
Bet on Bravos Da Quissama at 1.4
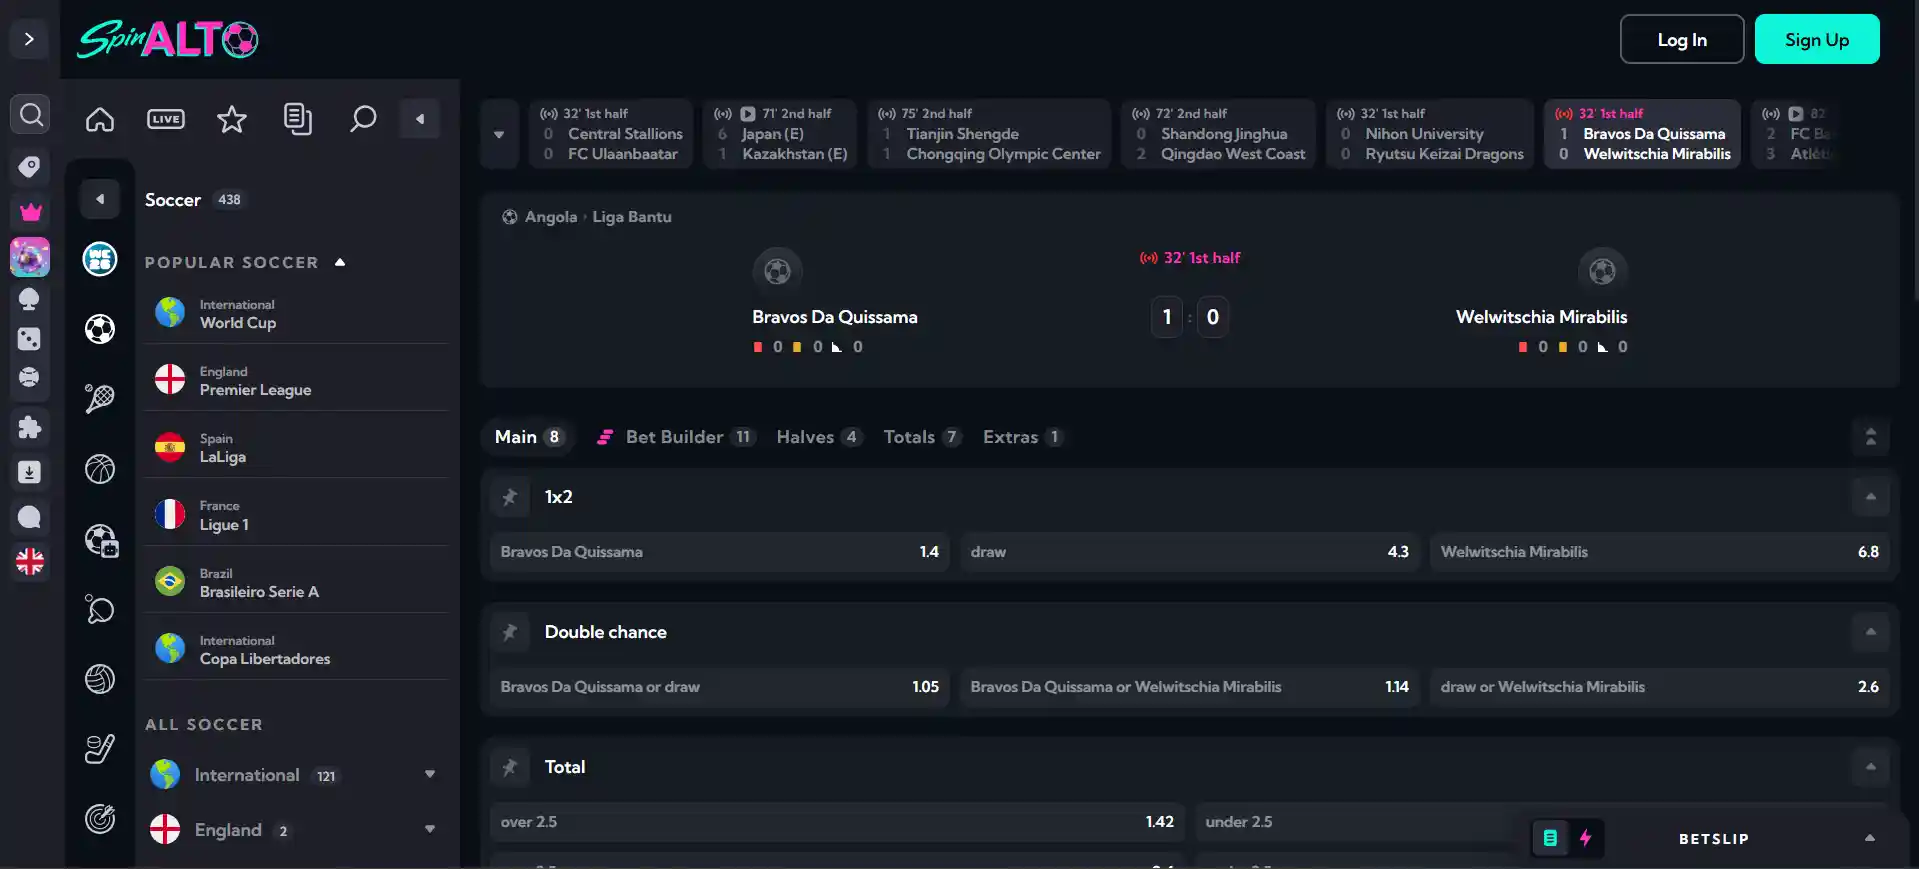(x=720, y=552)
